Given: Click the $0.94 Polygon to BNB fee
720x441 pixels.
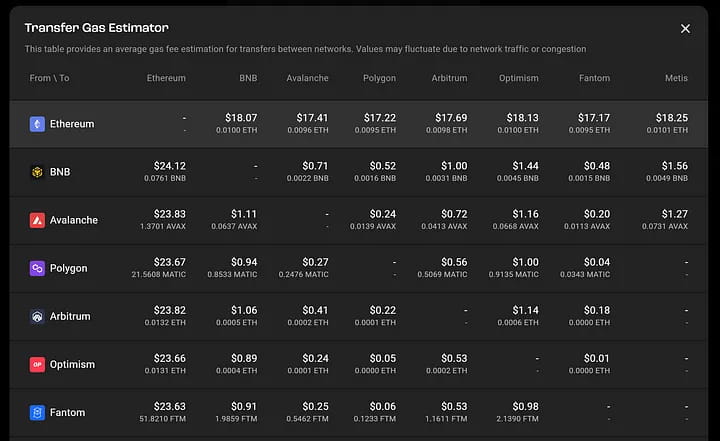Looking at the screenshot, I should click(x=244, y=262).
